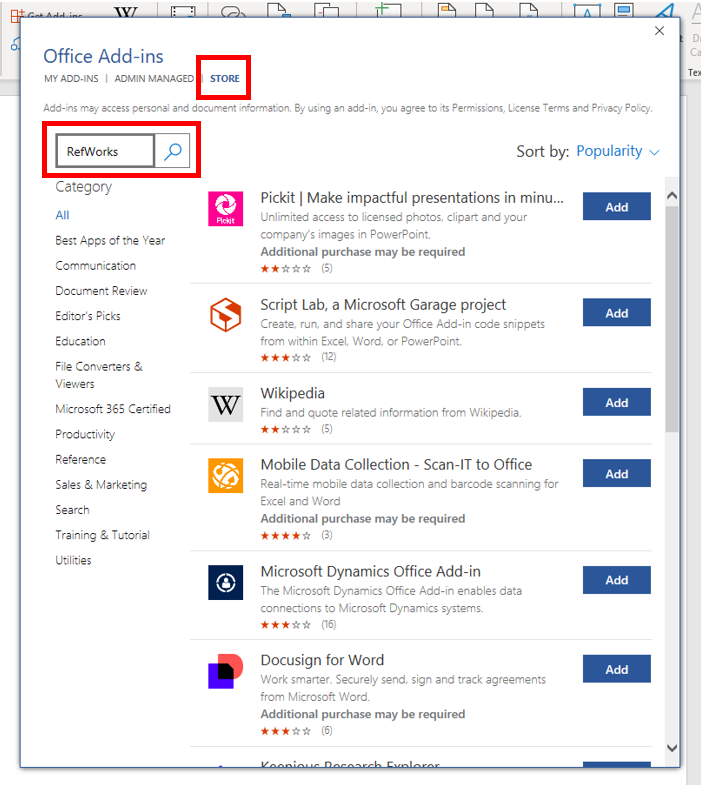Screen dimensions: 701x785
Task: Select the Education category
Action: point(80,341)
